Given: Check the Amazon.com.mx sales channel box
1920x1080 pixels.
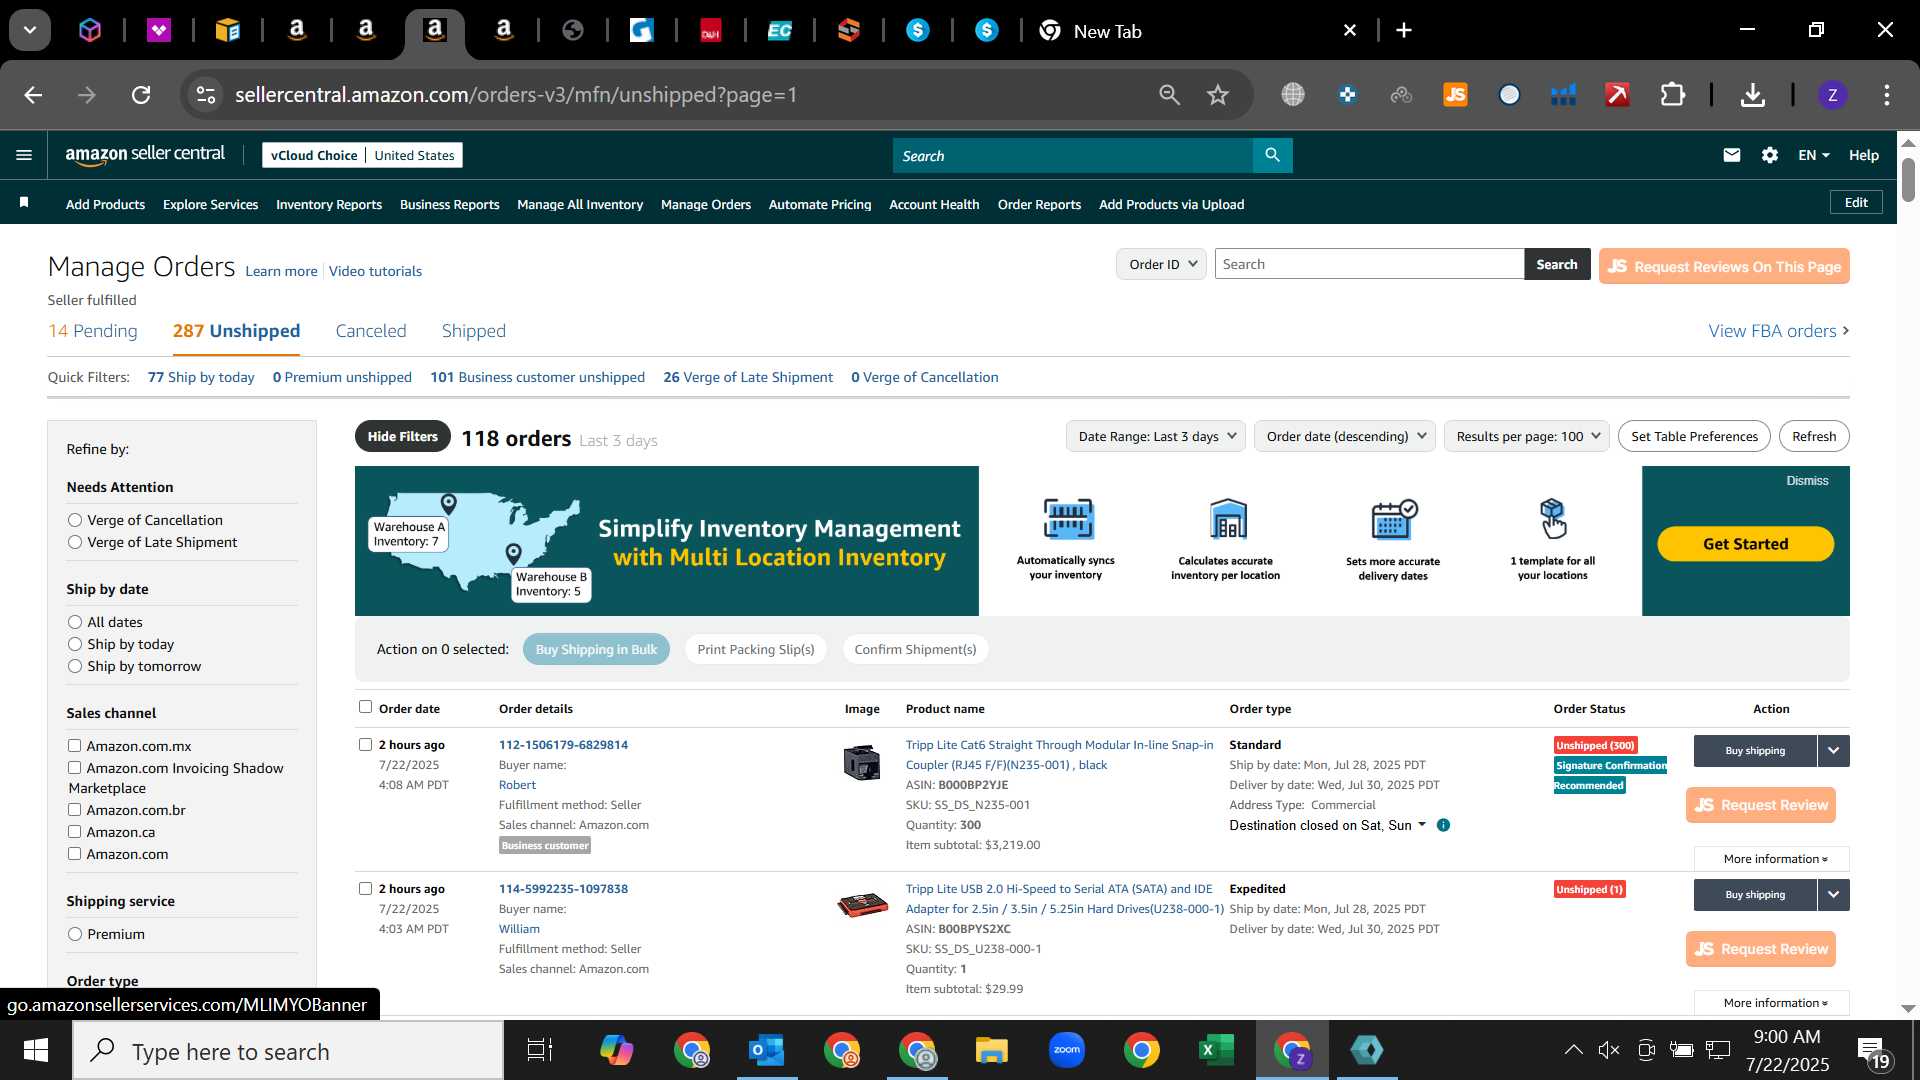Looking at the screenshot, I should point(74,746).
